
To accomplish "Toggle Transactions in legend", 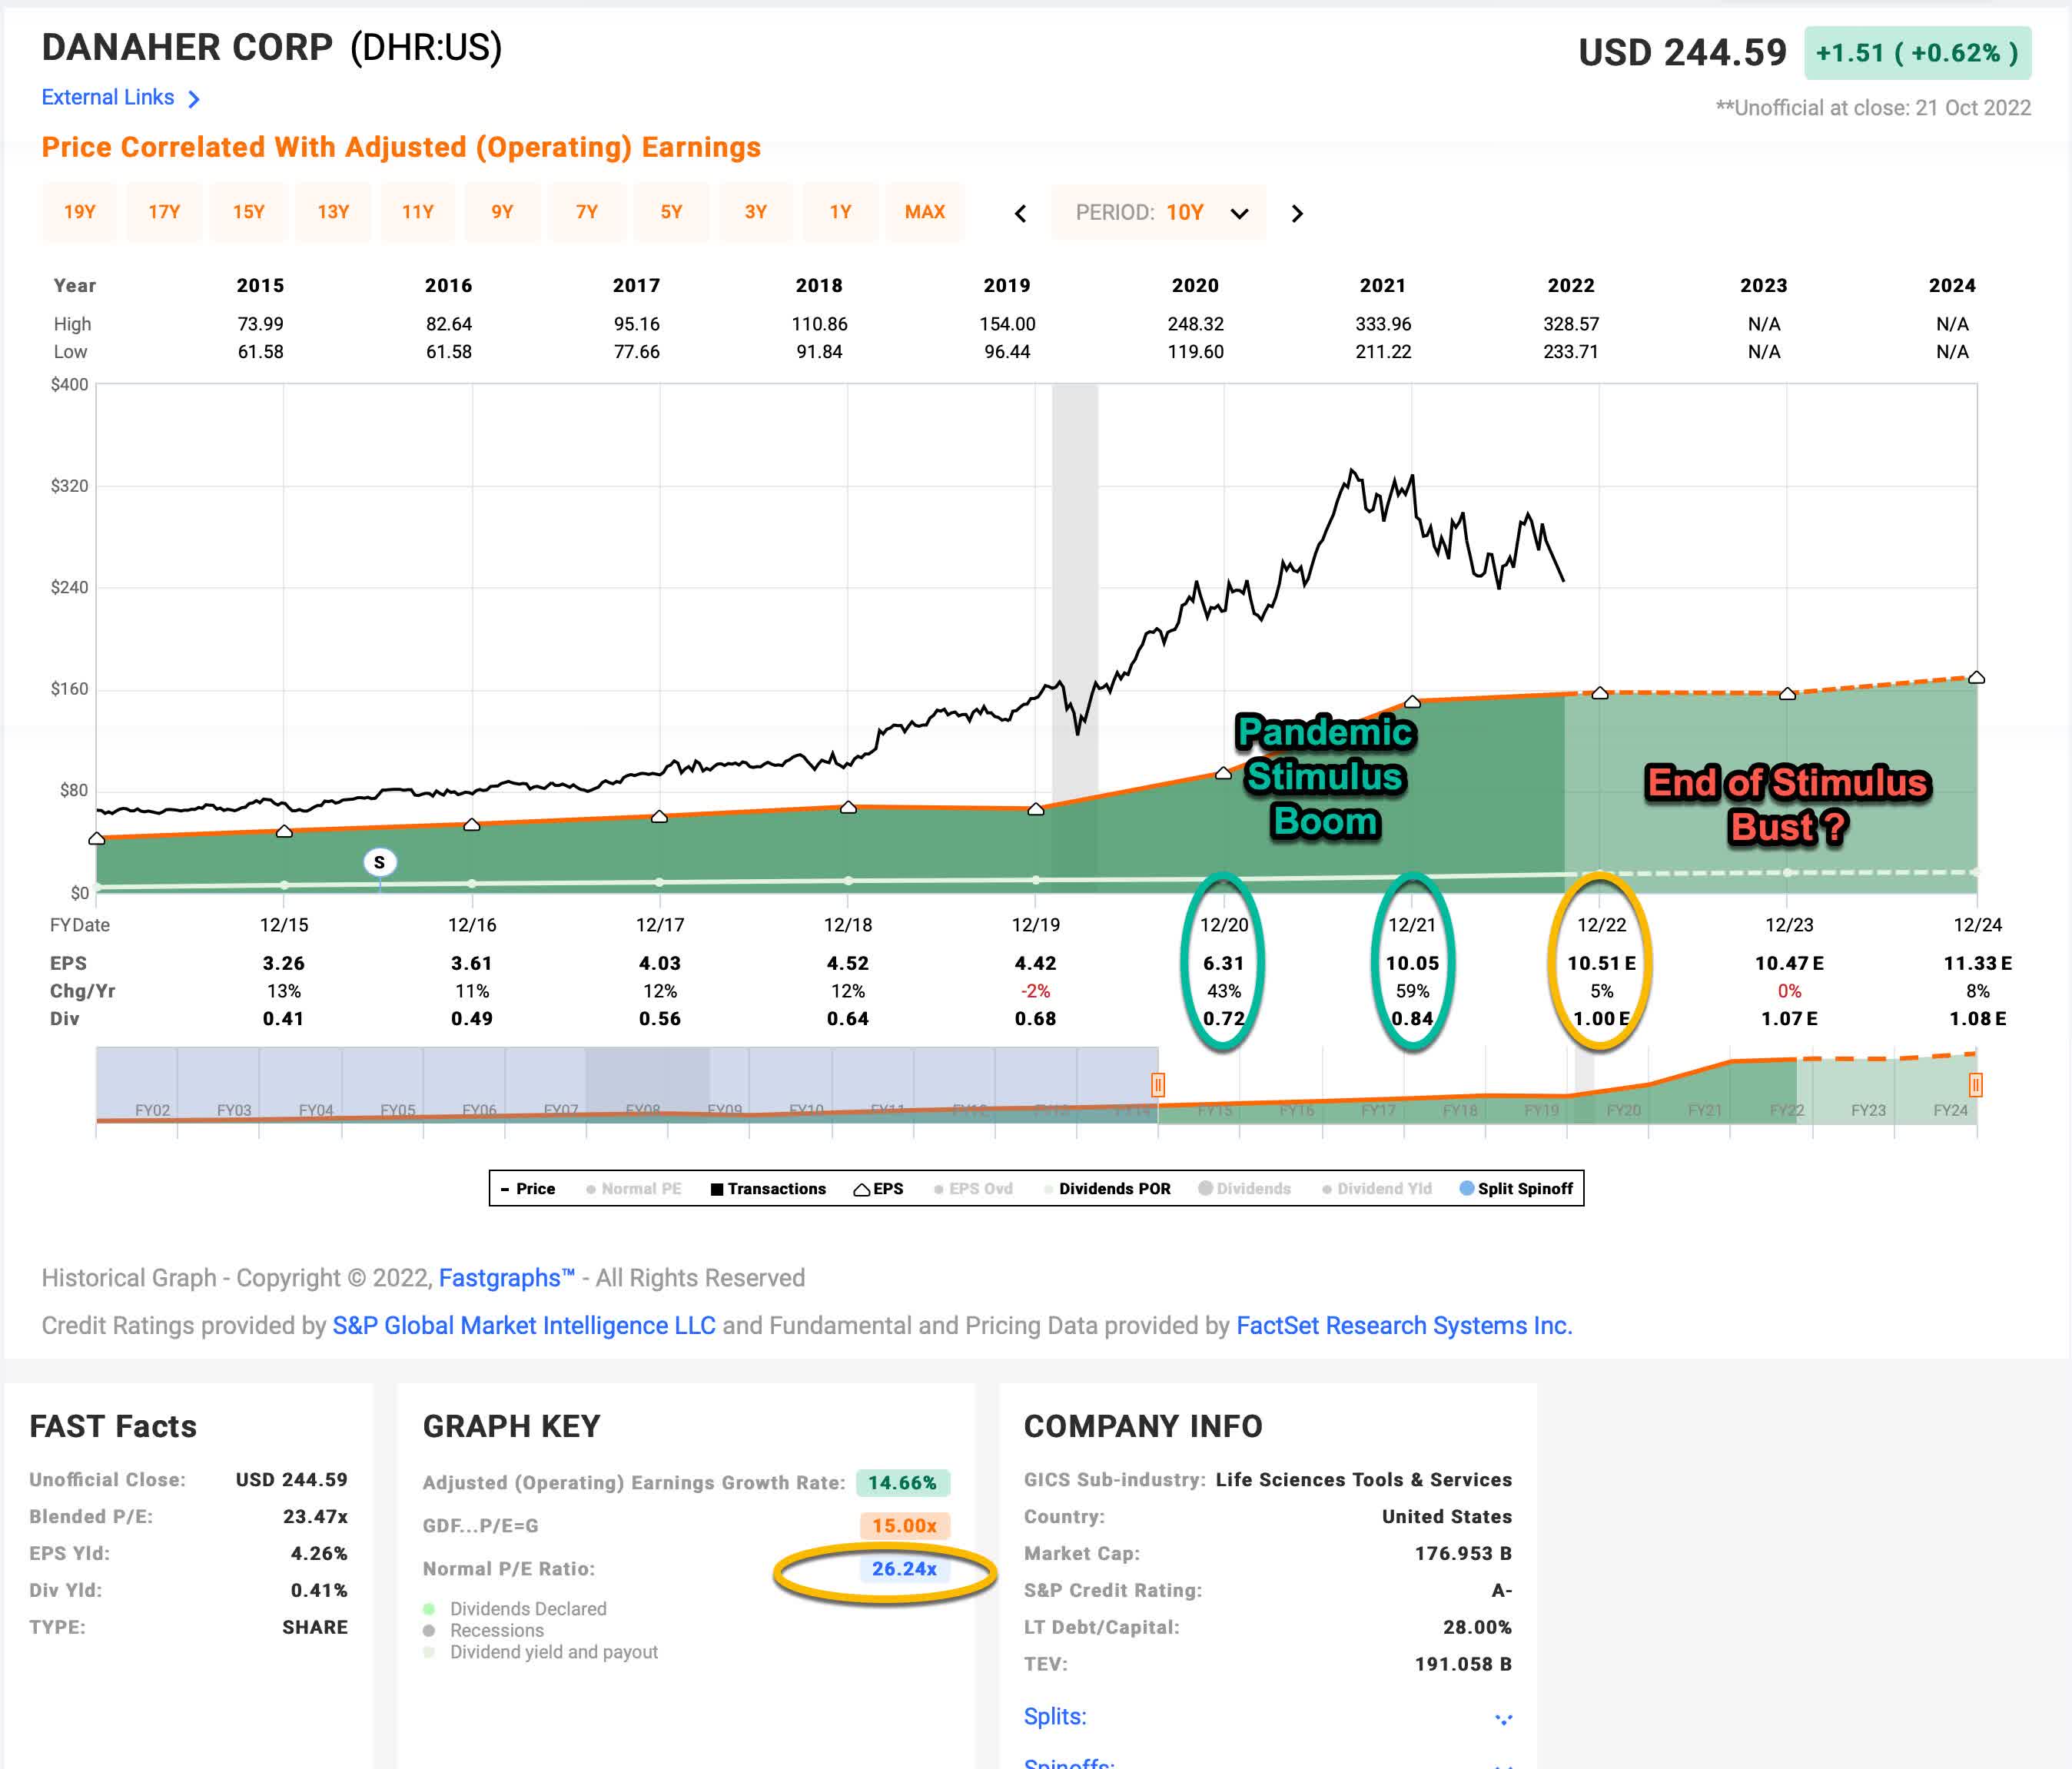I will coord(768,1188).
